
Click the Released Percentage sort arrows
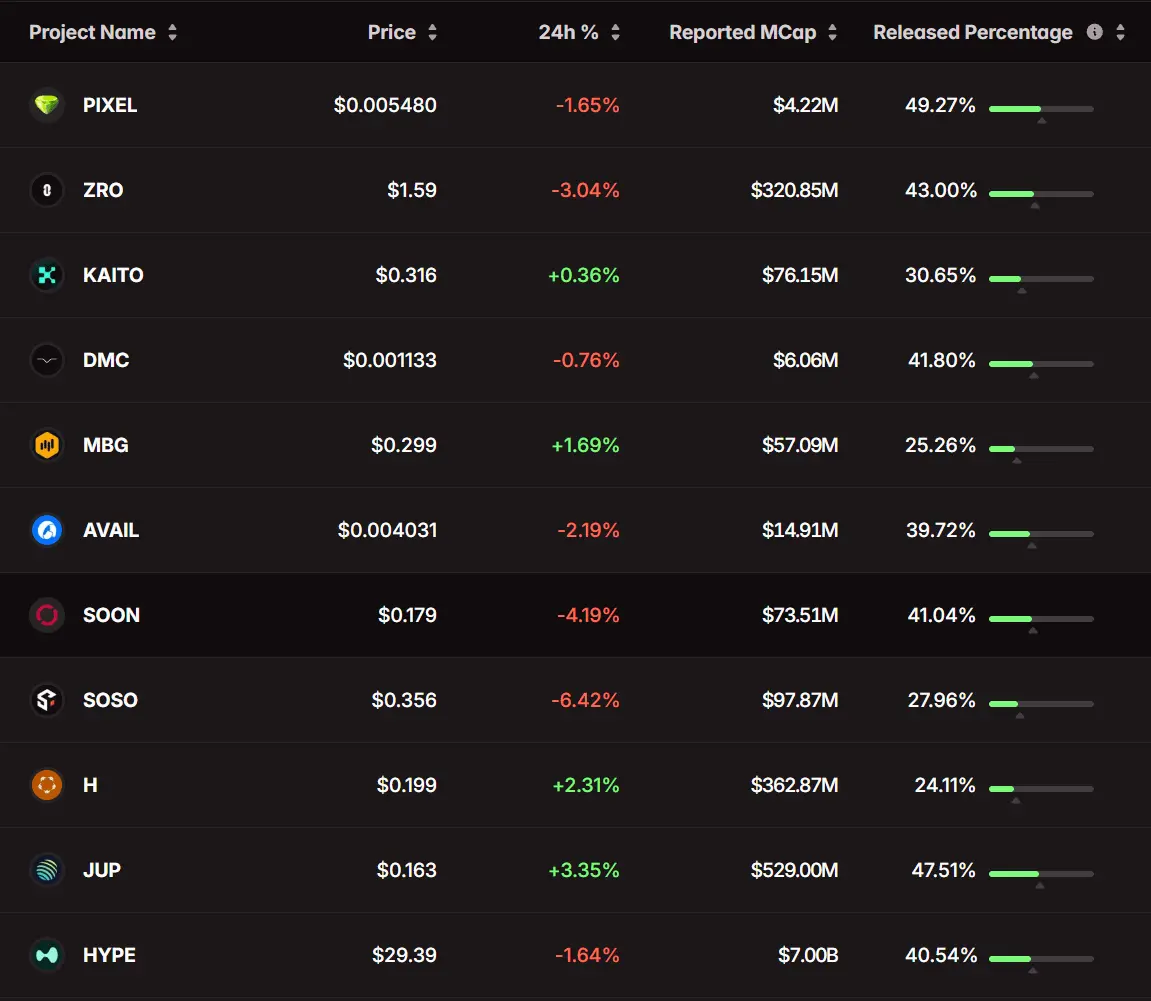click(1120, 33)
